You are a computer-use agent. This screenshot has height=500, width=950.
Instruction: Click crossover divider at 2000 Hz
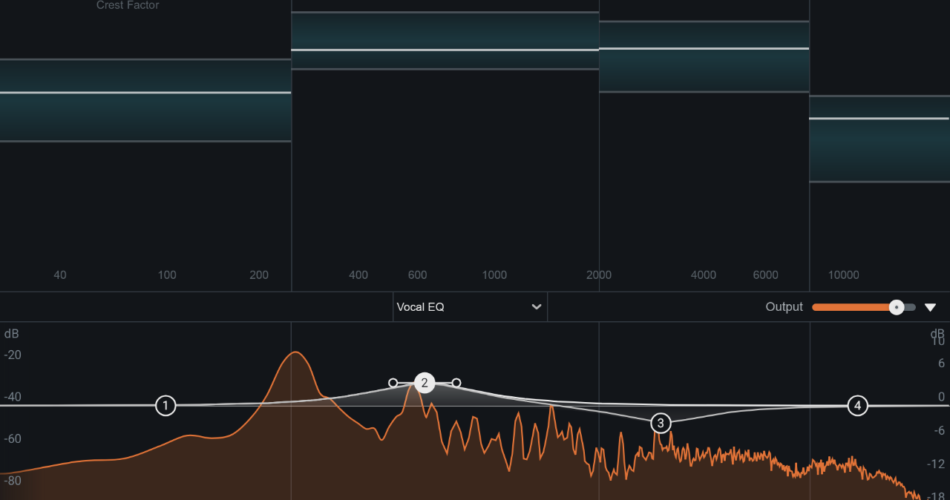pos(599,150)
